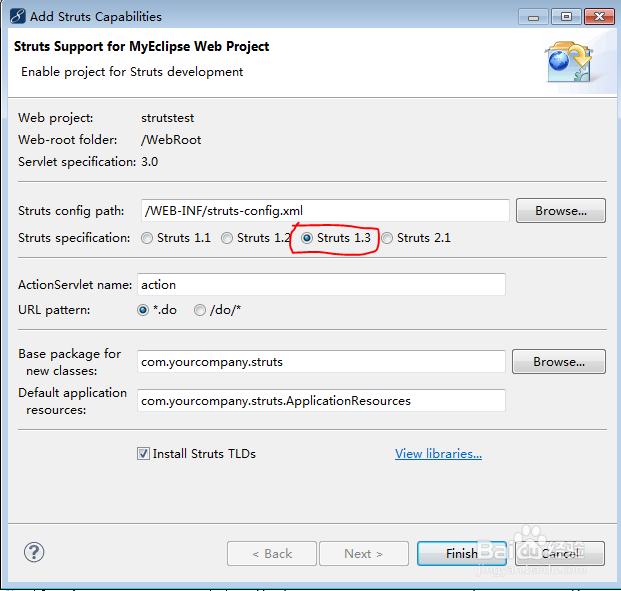The width and height of the screenshot is (621, 591).
Task: Click the 'ActionServlet name:' label
Action: (75, 285)
